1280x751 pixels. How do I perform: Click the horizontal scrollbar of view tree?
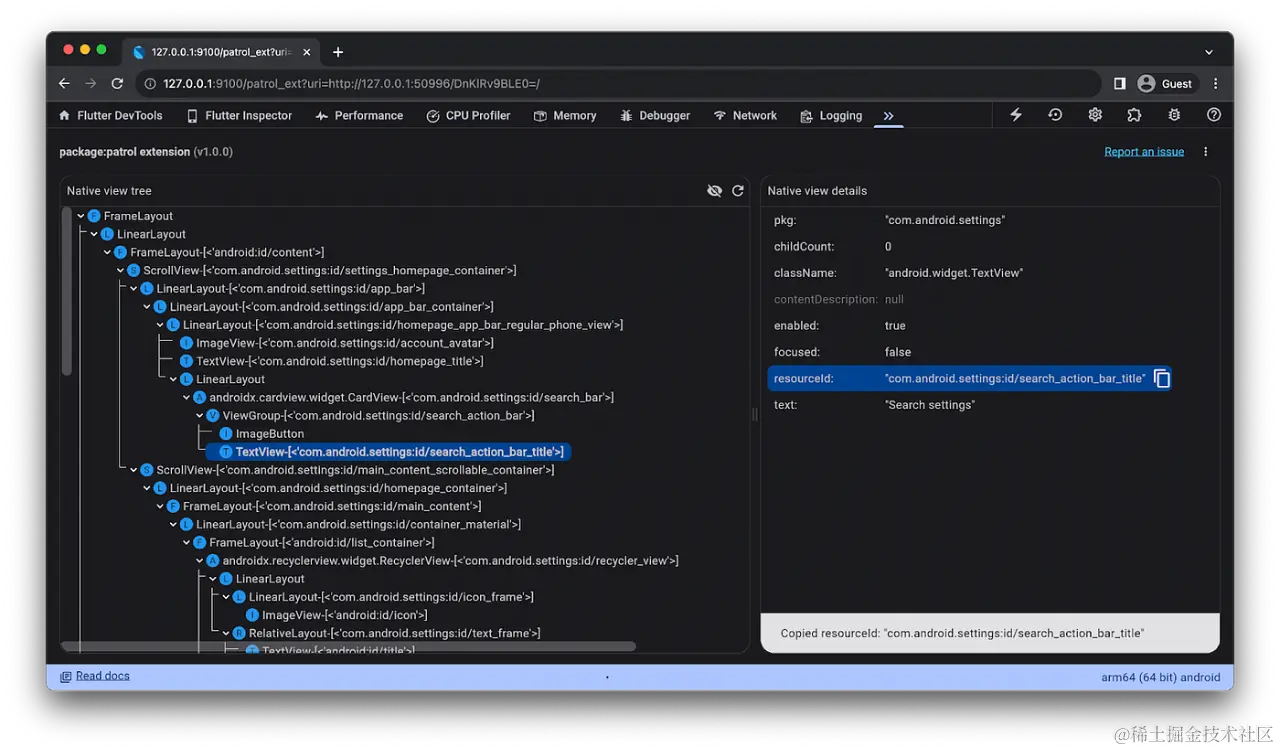348,646
